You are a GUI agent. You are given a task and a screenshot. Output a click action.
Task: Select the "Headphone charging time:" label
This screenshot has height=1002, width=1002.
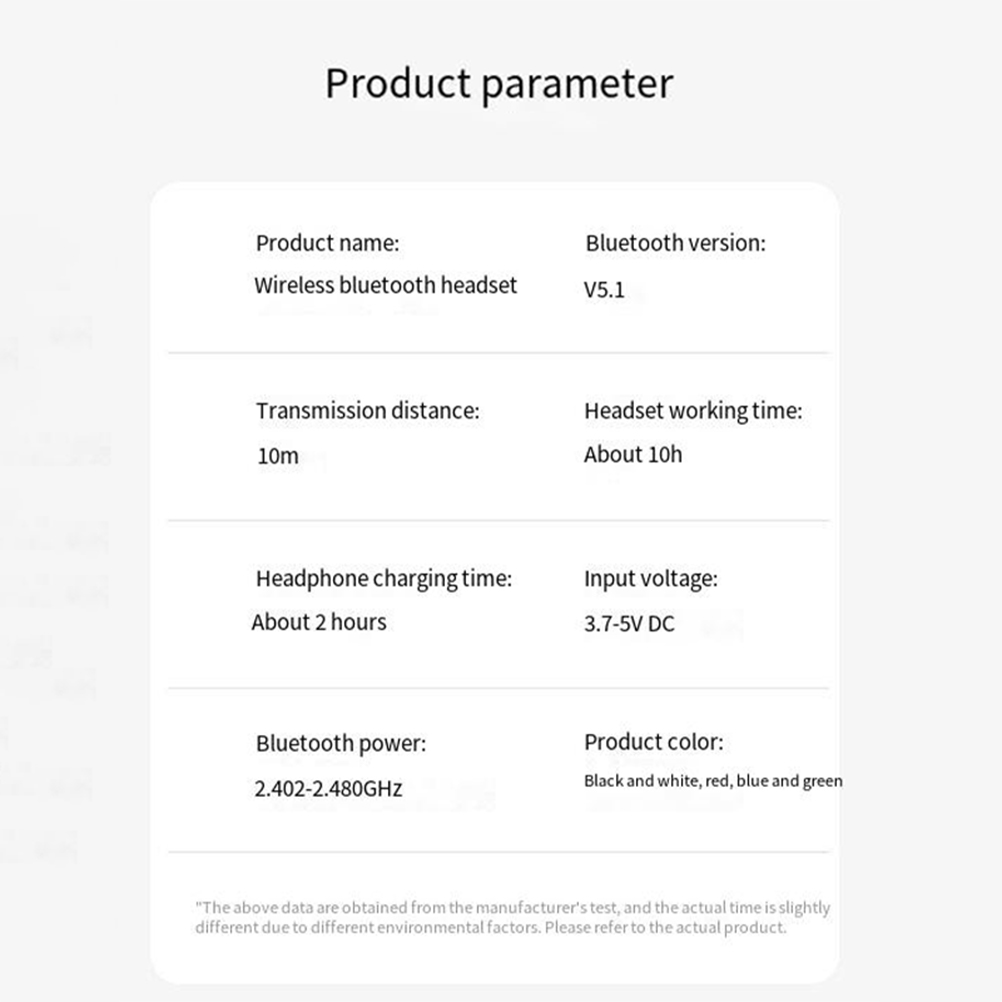[x=383, y=579]
